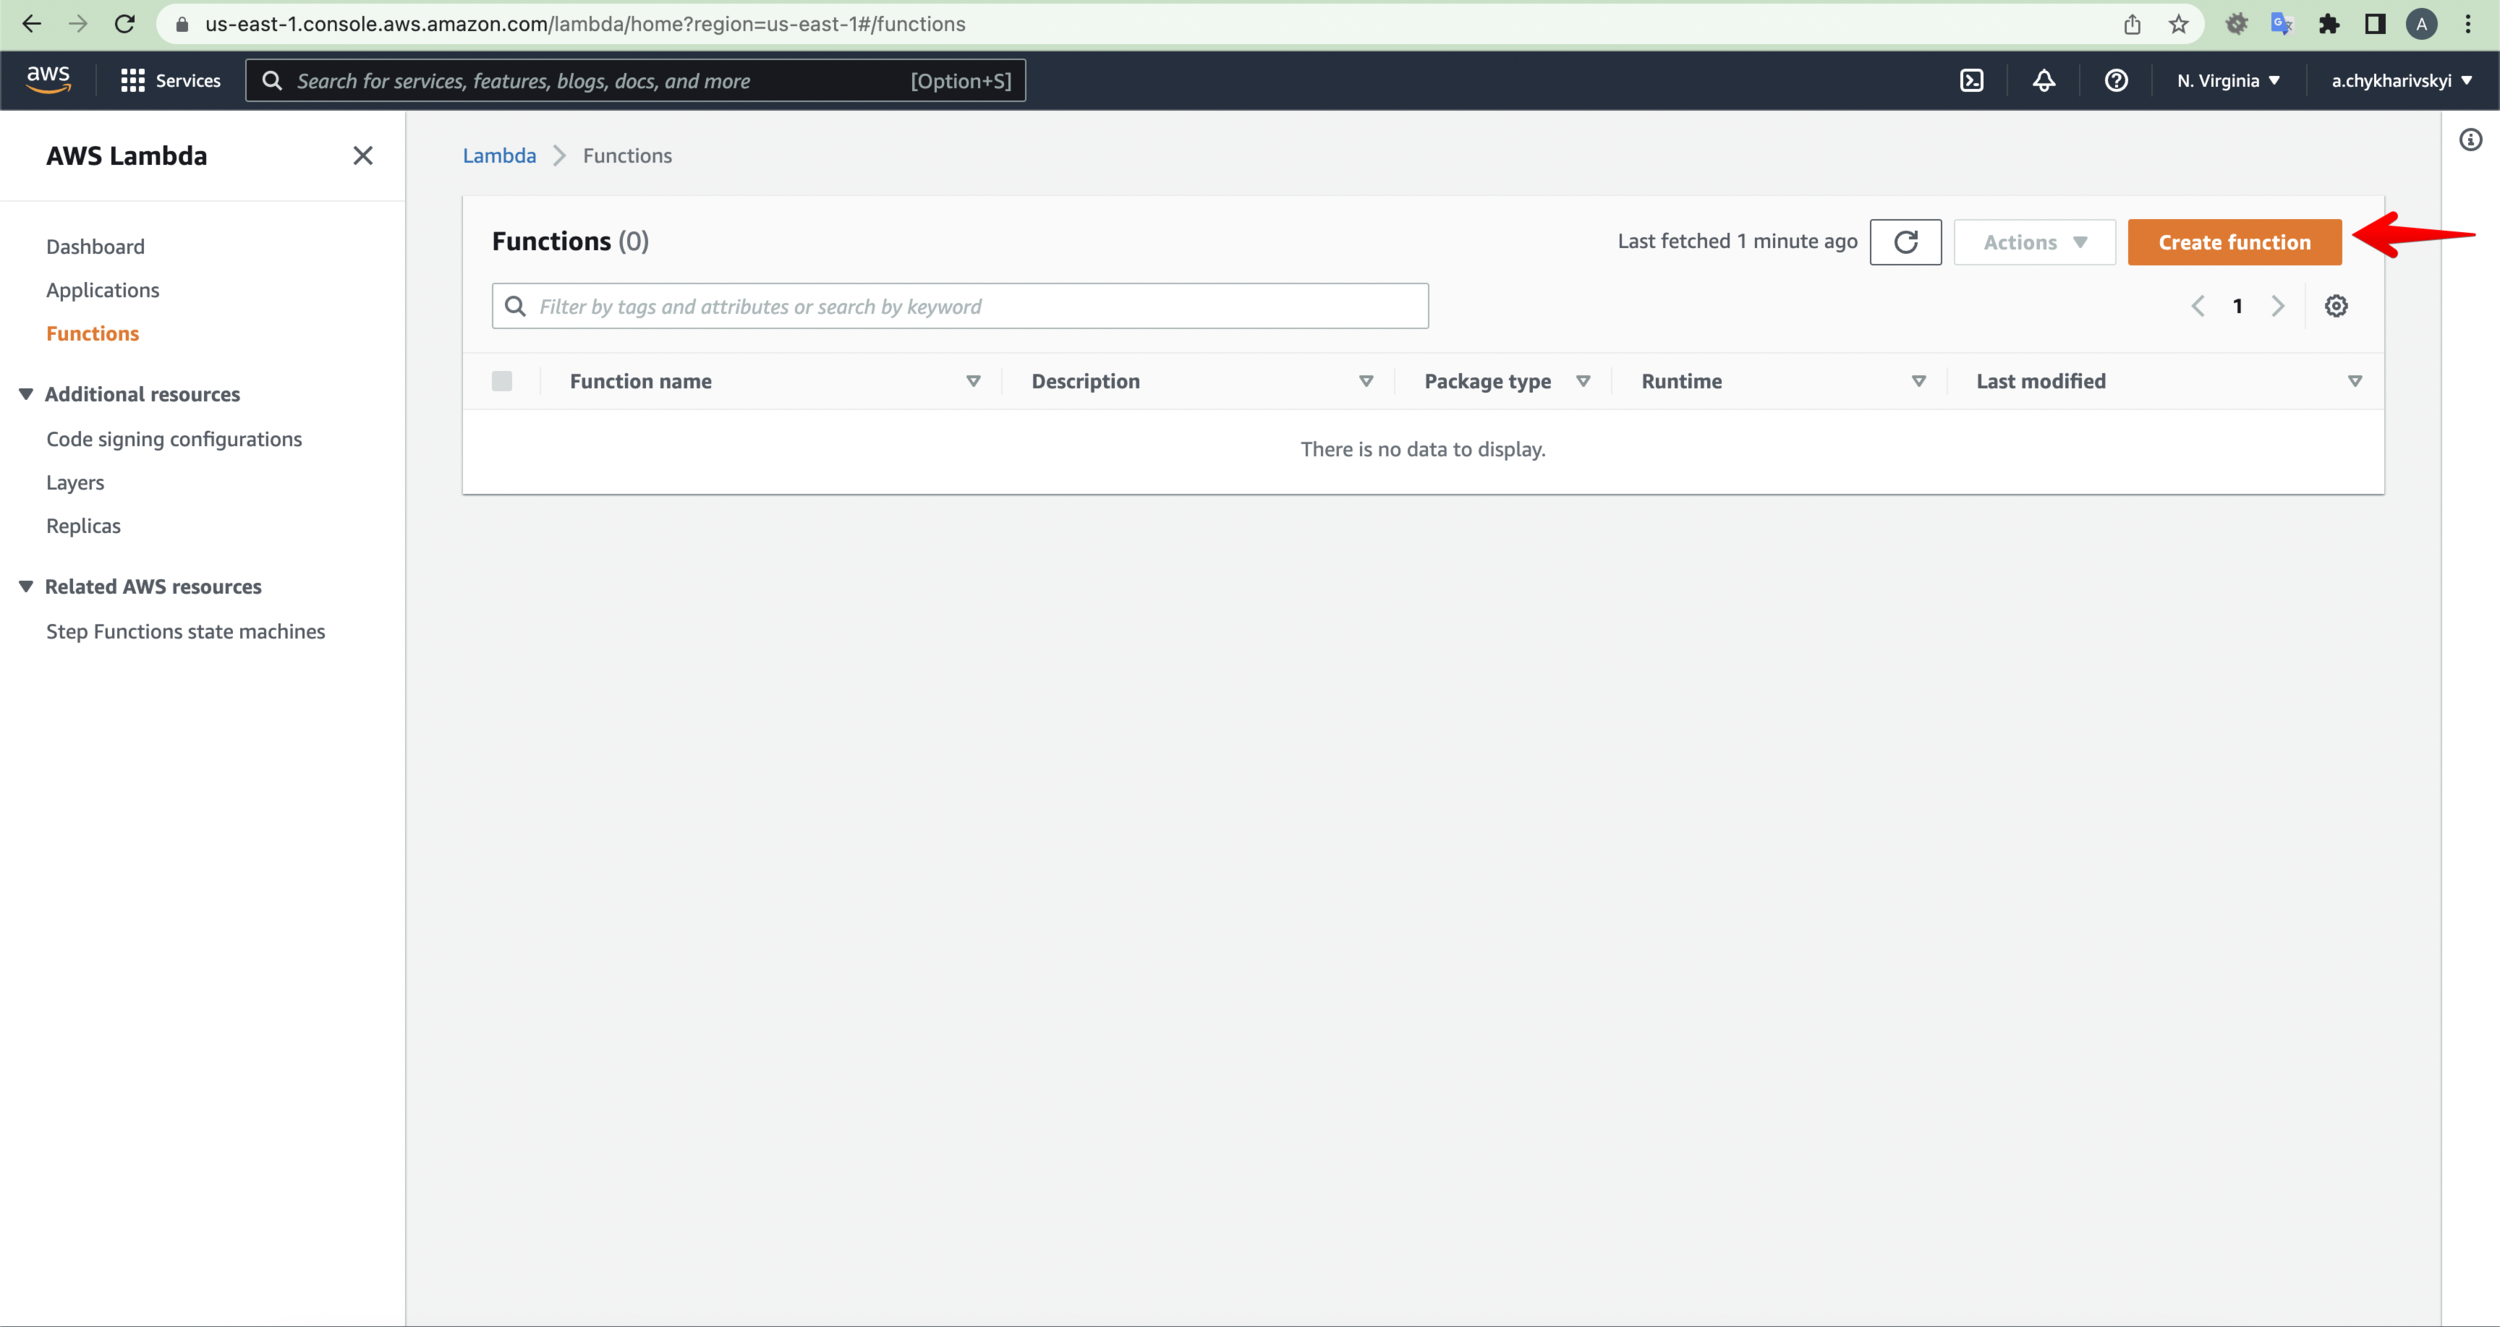
Task: Open AWS CloudShell terminal icon
Action: 1971,80
